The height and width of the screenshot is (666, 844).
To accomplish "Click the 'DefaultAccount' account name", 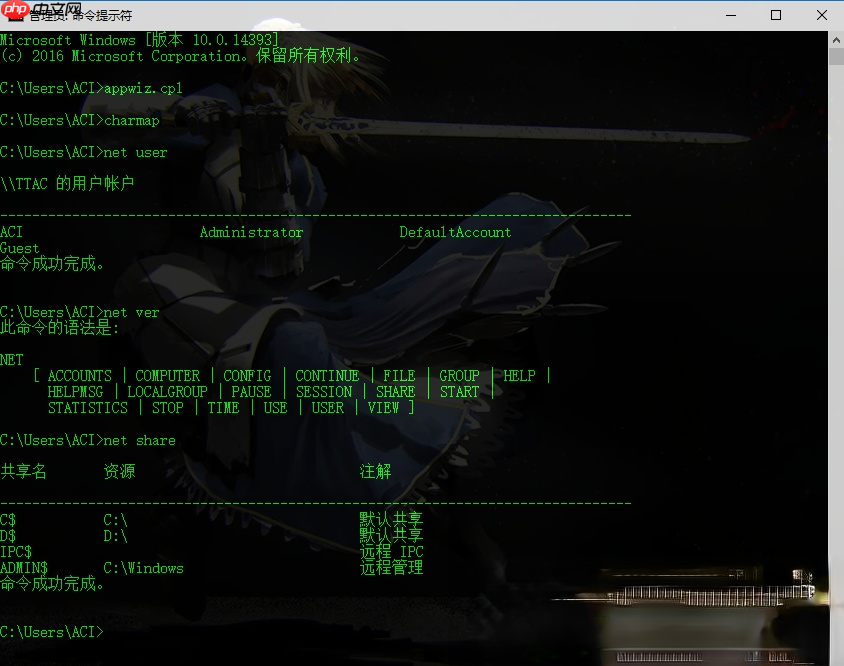I will click(x=455, y=232).
